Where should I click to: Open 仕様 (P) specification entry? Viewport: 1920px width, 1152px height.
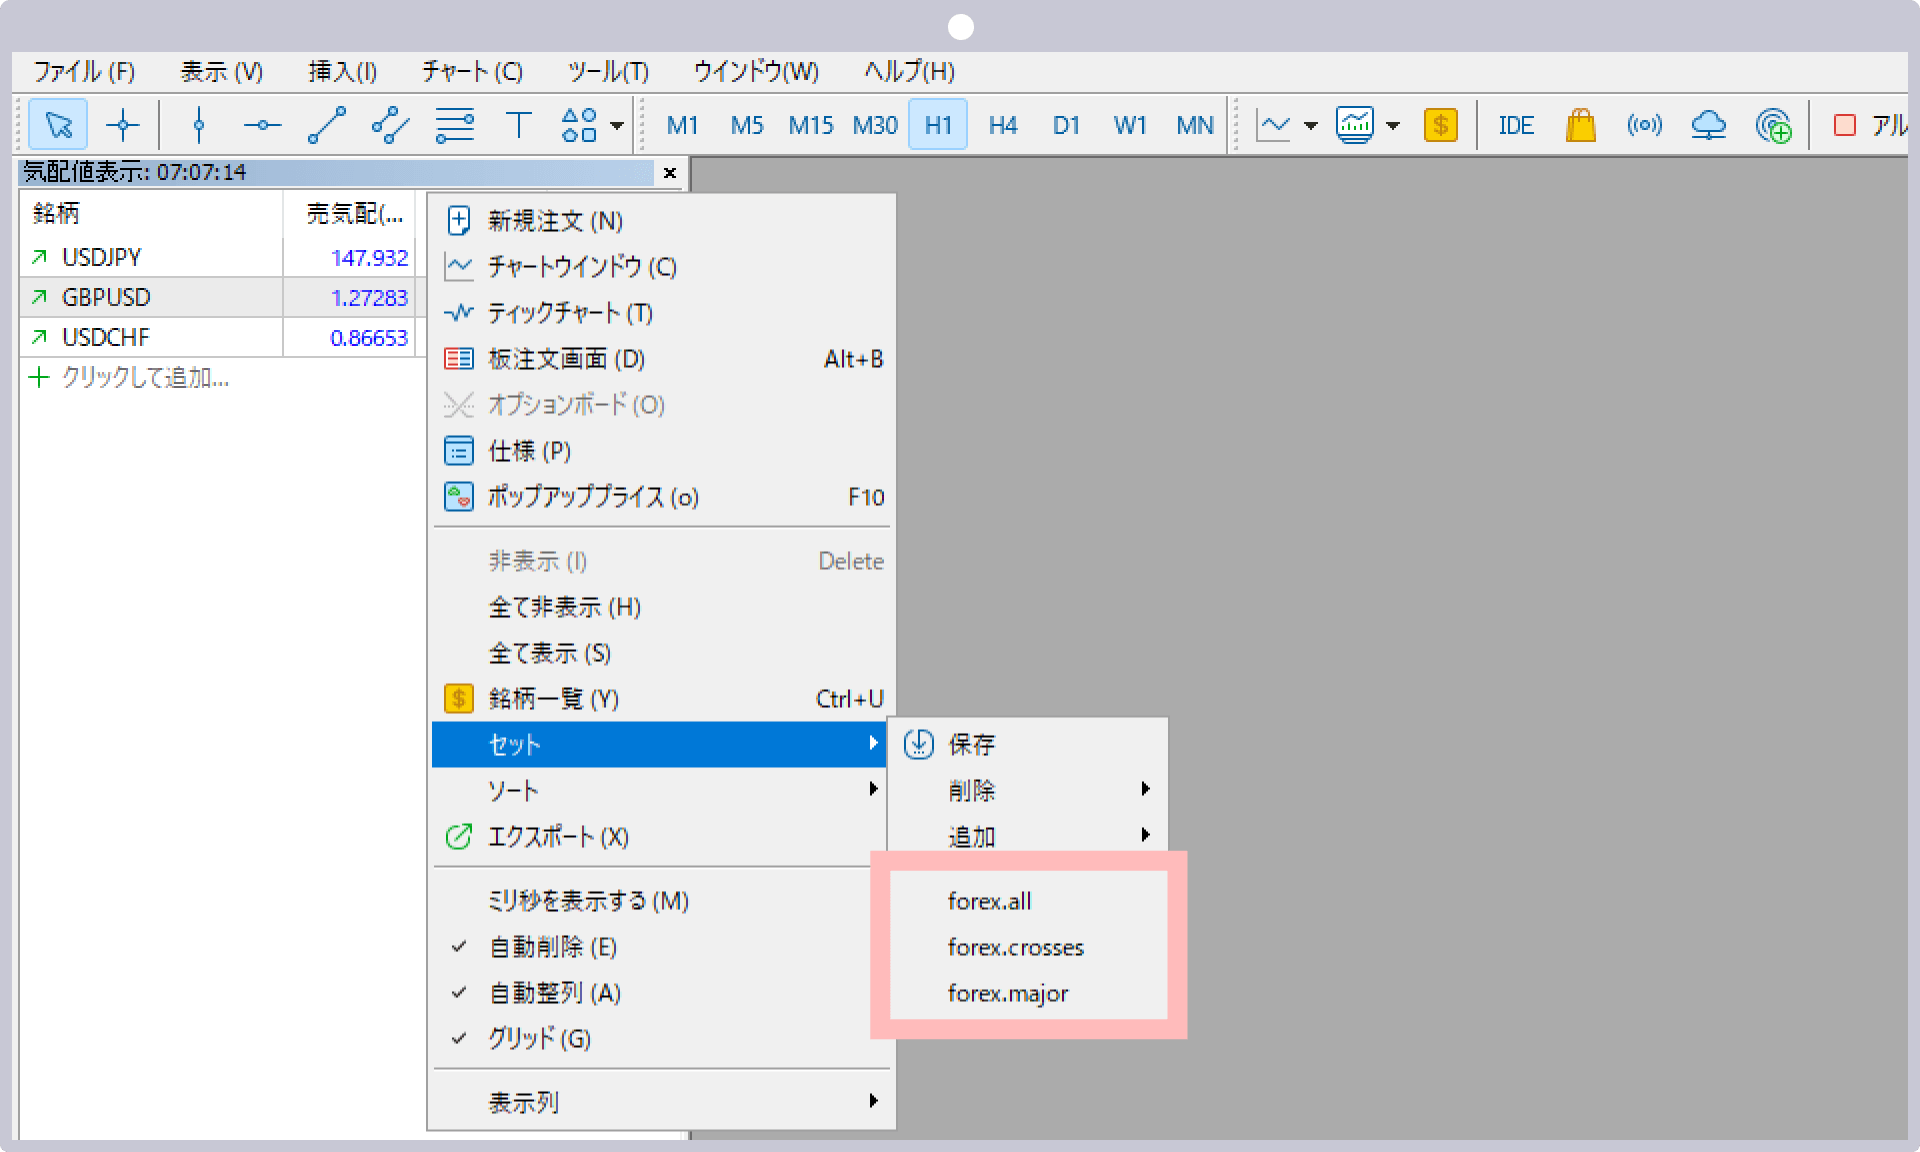click(x=662, y=450)
